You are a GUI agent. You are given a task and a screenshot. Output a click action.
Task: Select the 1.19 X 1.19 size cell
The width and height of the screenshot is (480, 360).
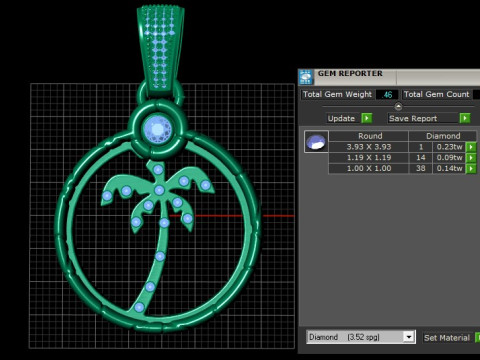click(x=369, y=158)
